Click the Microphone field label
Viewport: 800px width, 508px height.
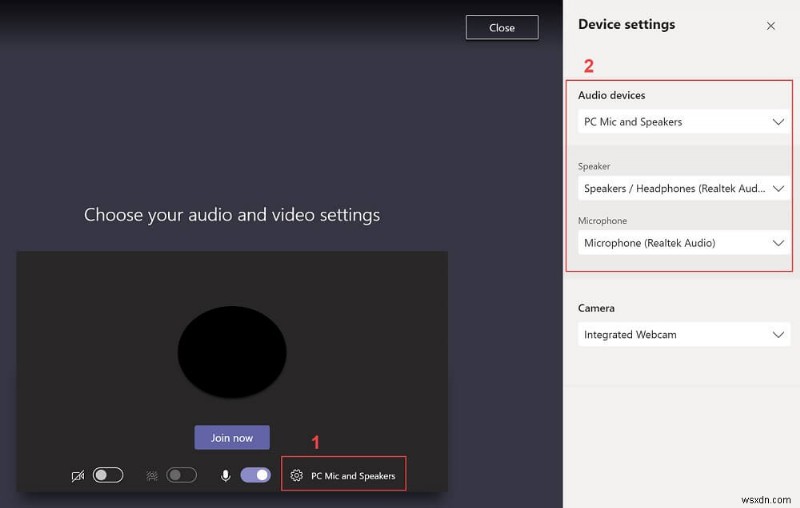pos(602,221)
